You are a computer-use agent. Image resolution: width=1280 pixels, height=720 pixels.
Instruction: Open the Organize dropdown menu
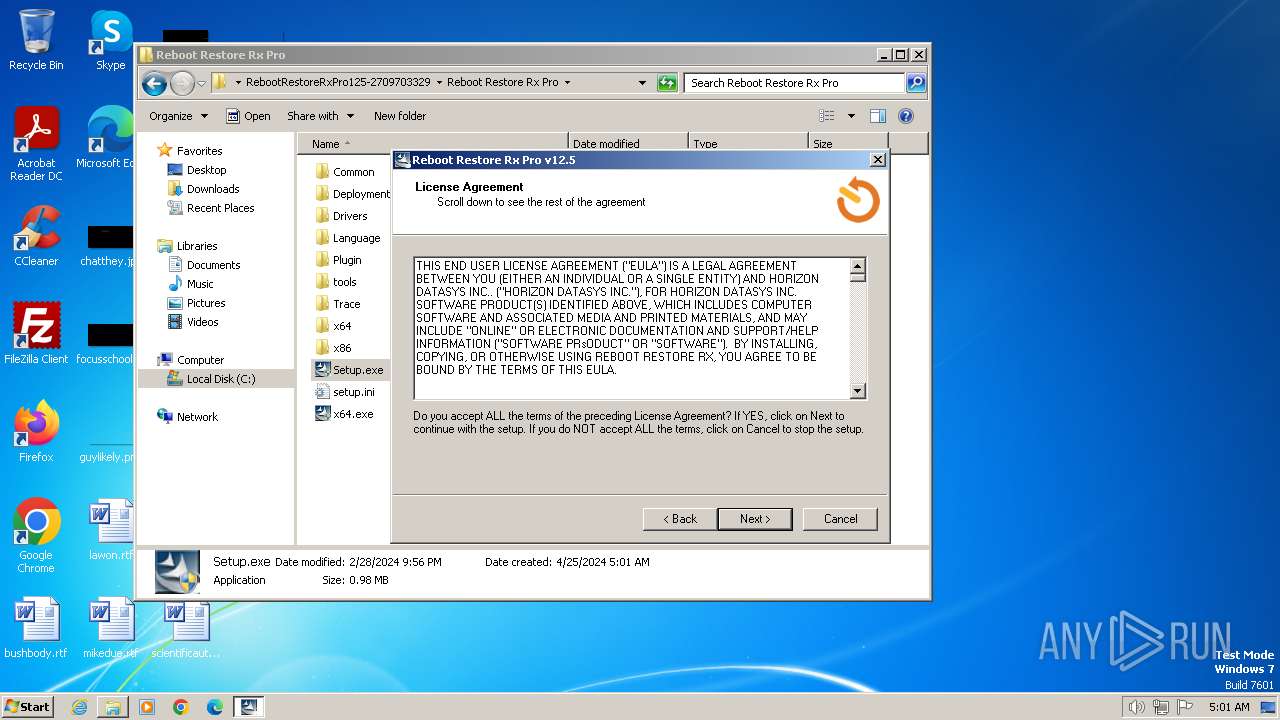click(x=178, y=116)
